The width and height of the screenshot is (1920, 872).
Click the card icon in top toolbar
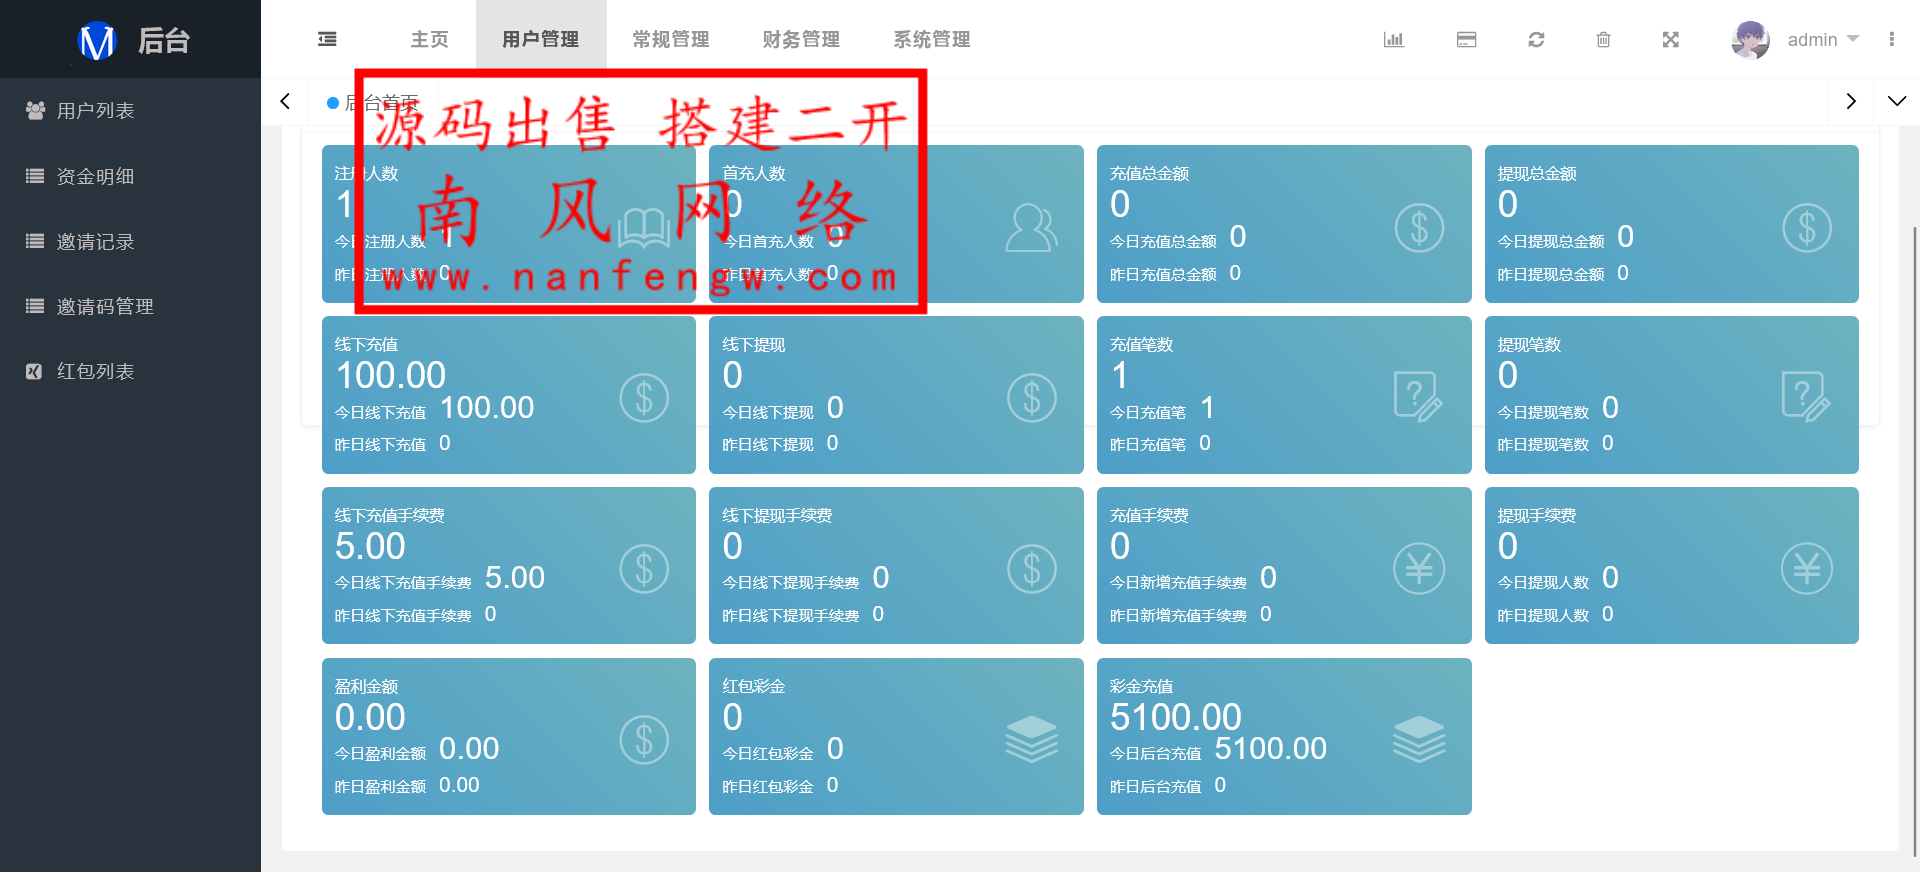coord(1466,39)
